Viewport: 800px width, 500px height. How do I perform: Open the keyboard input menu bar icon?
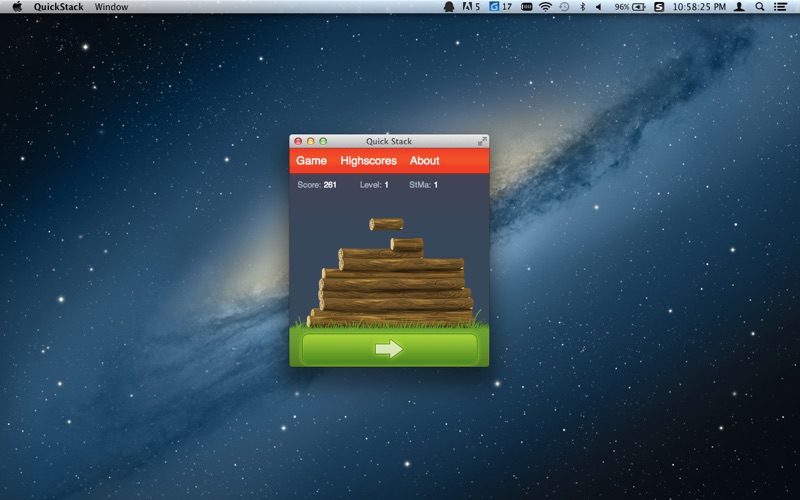pyautogui.click(x=527, y=7)
